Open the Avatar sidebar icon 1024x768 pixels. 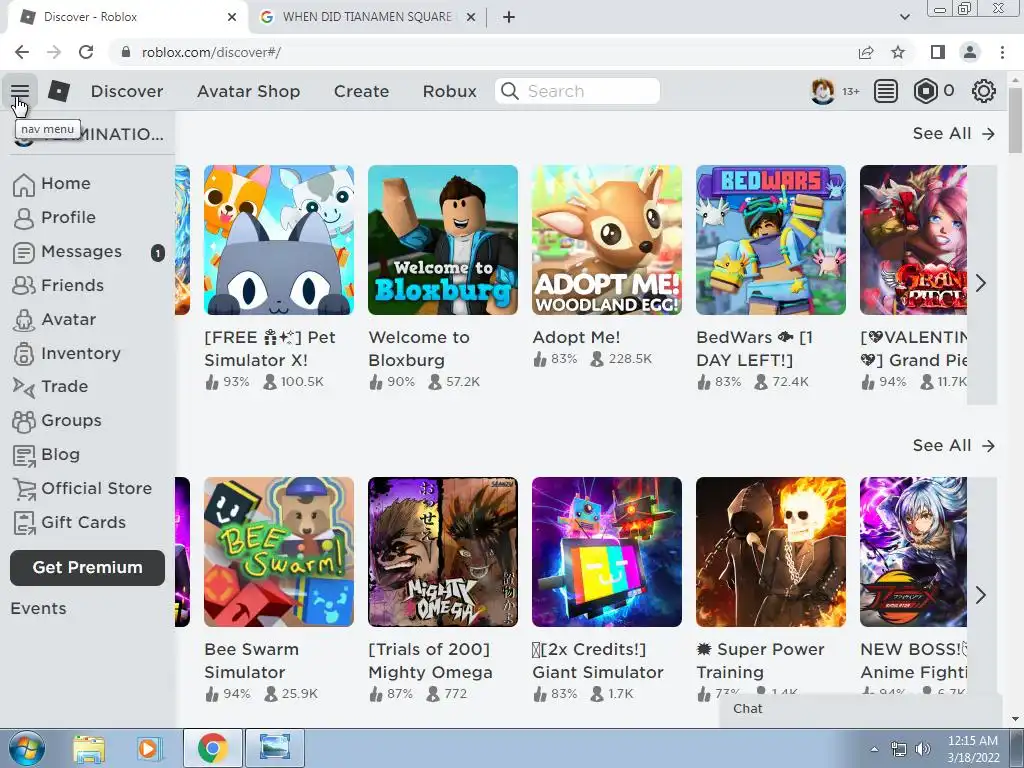24,320
